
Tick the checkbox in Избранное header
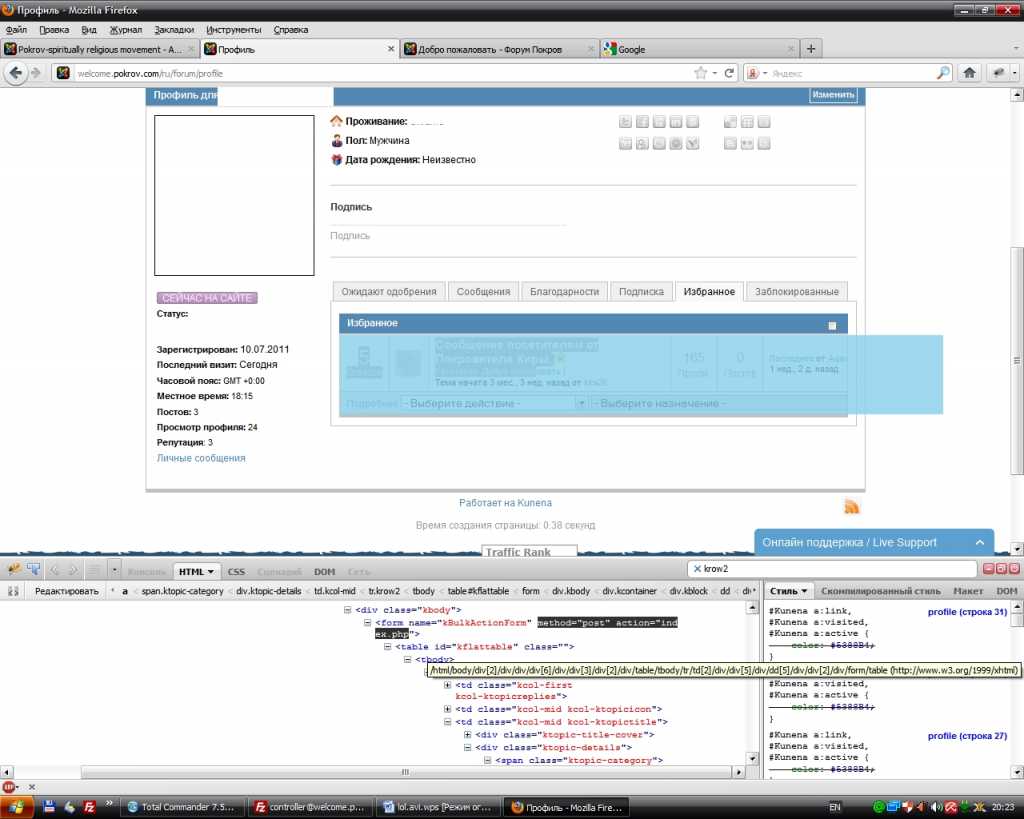pos(833,325)
